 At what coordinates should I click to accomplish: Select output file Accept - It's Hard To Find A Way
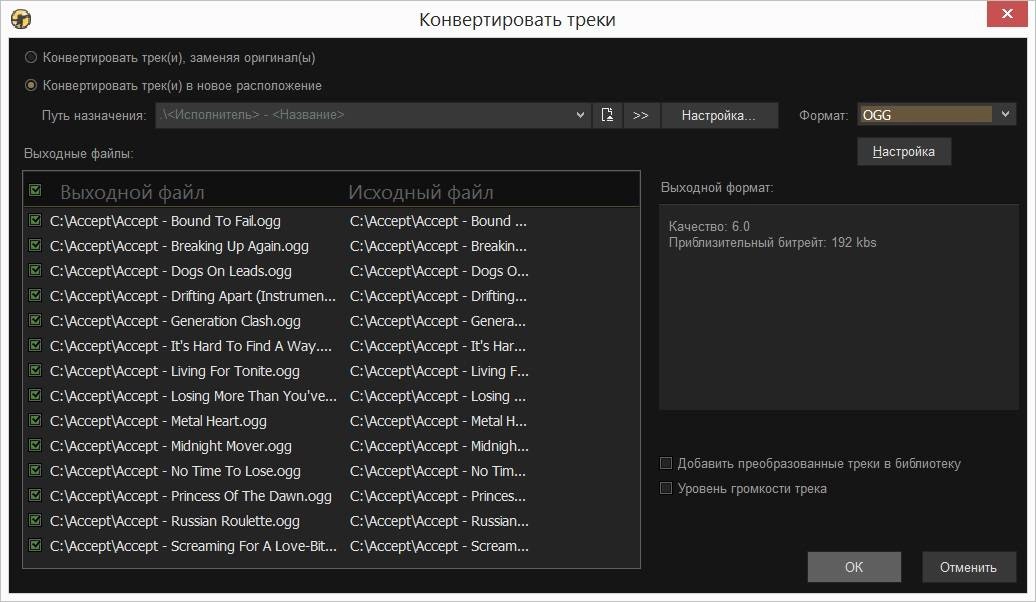191,346
